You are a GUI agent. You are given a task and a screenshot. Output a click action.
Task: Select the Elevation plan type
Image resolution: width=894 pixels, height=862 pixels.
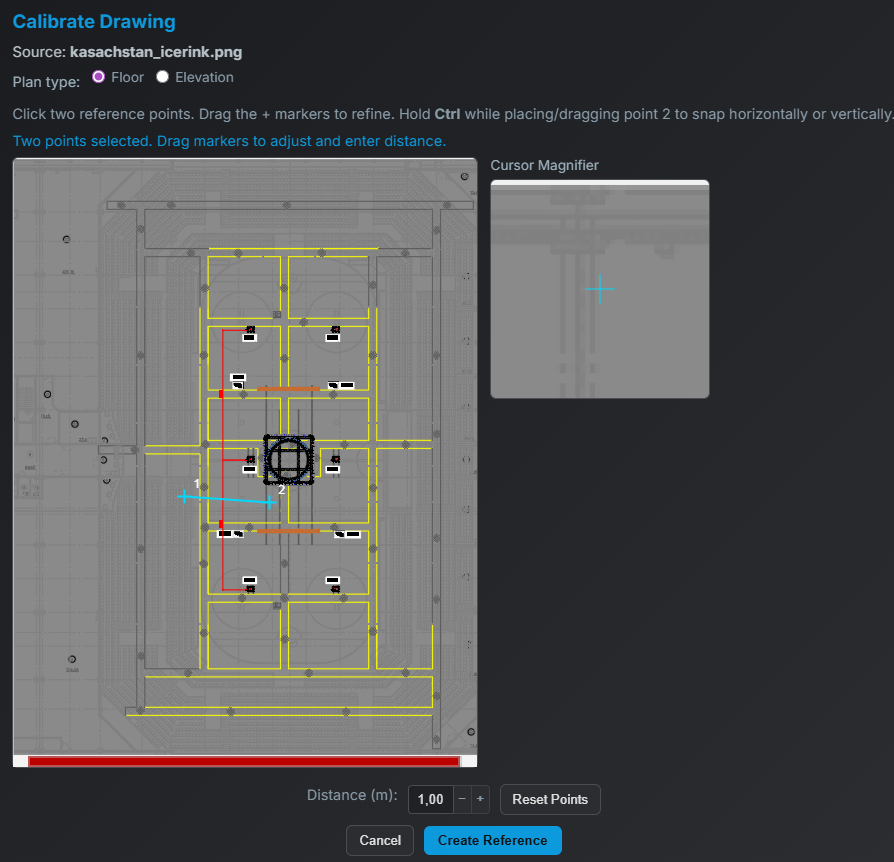pyautogui.click(x=162, y=76)
